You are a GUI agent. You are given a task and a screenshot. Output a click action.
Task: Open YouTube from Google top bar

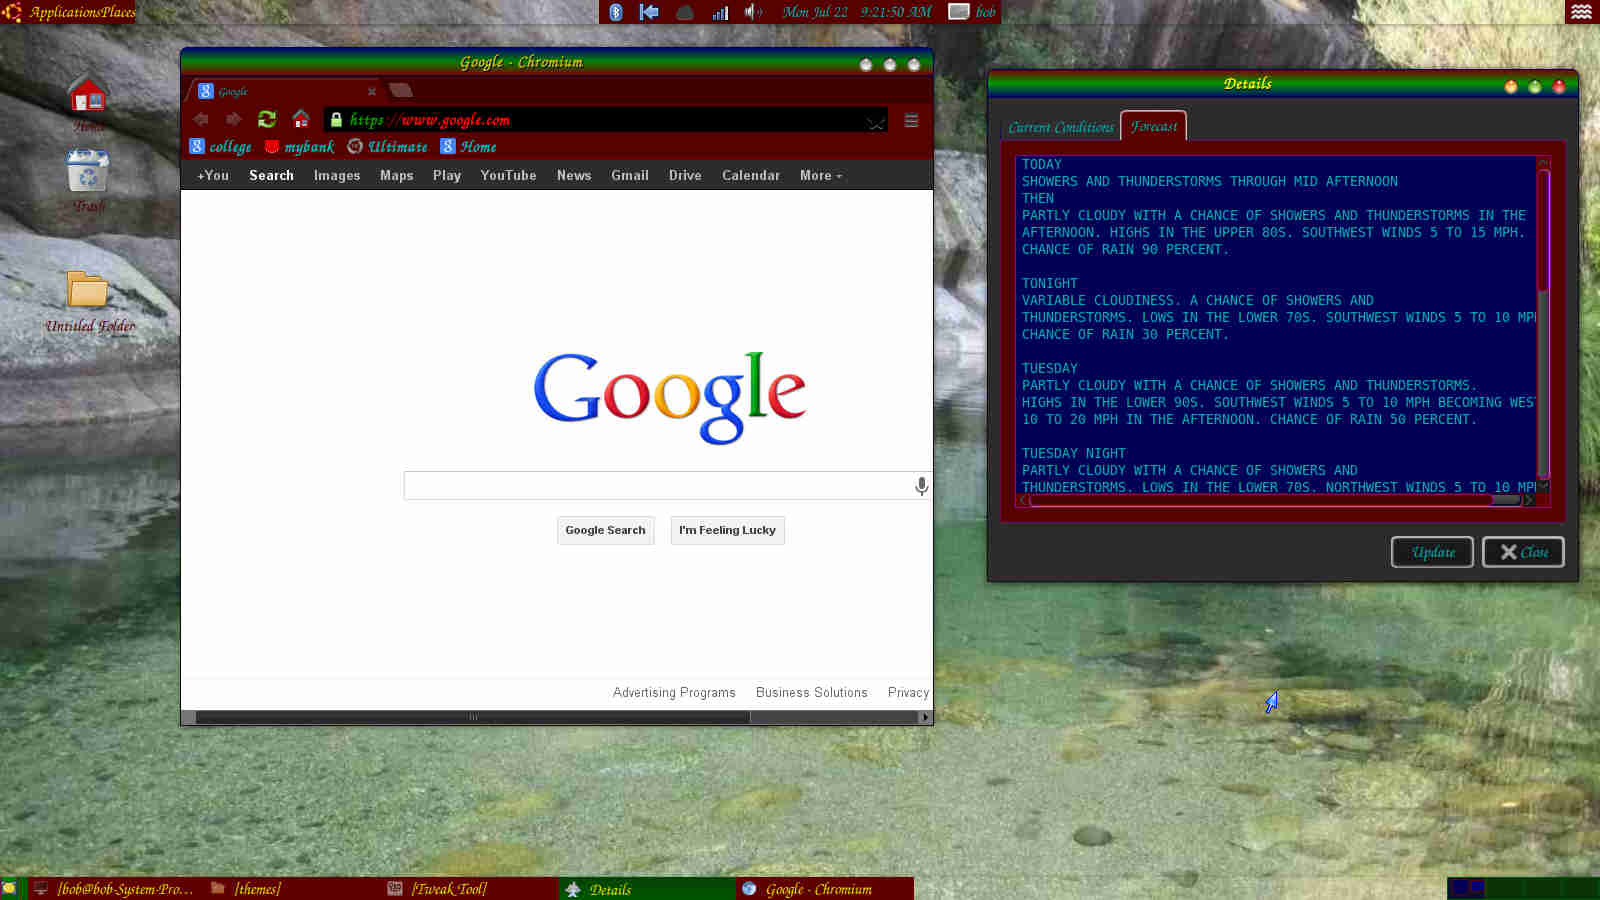(508, 175)
